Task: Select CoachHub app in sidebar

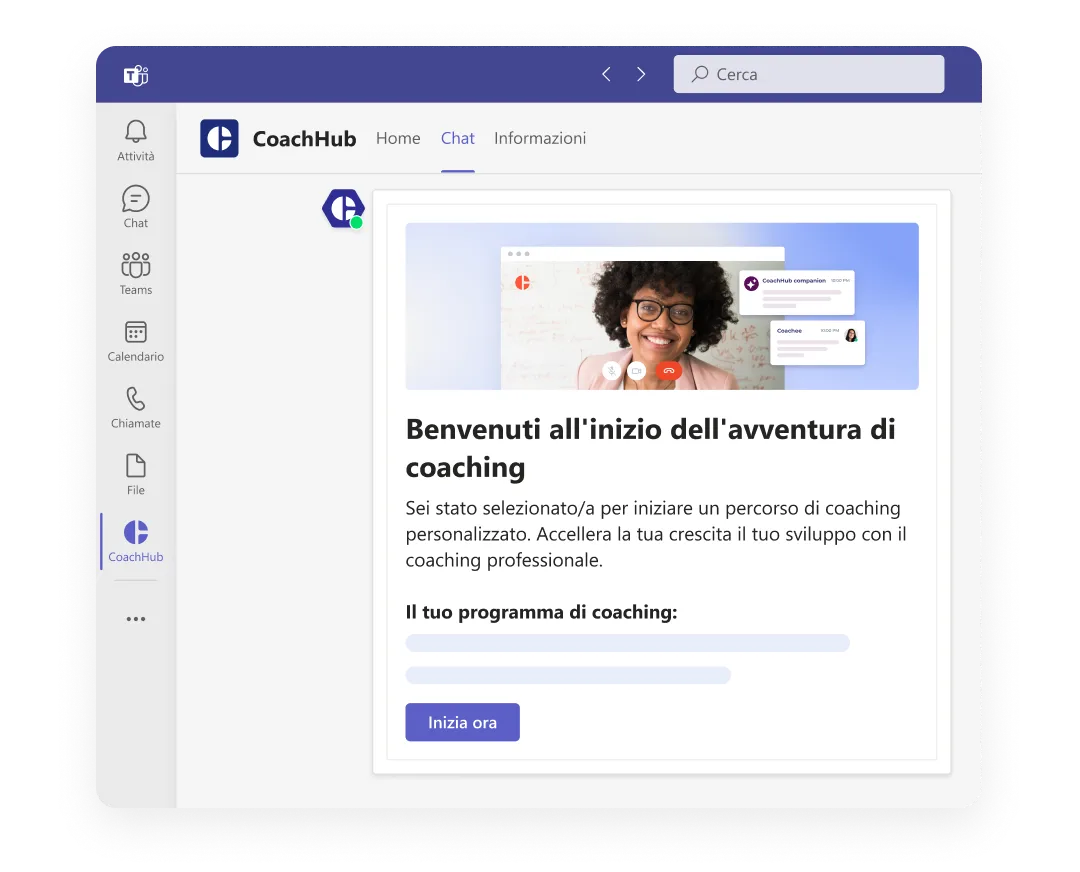Action: click(x=136, y=541)
